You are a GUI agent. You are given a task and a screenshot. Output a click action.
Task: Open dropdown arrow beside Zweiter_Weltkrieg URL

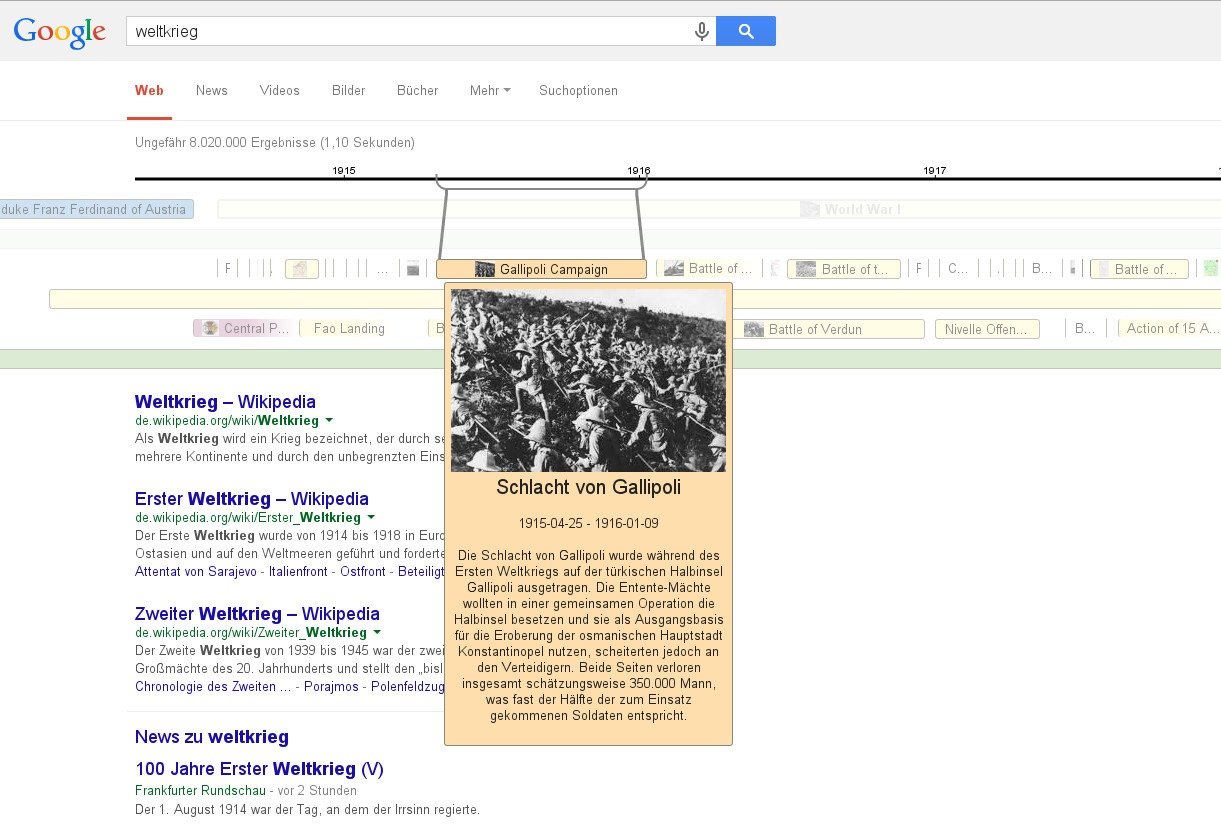377,633
